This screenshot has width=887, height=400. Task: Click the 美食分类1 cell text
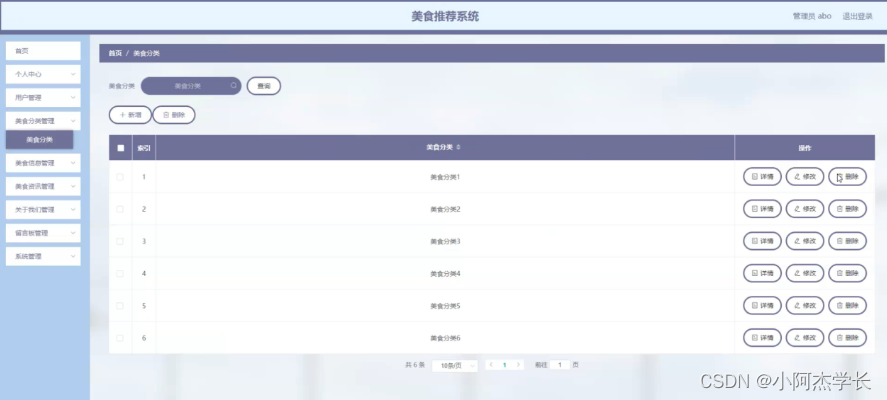point(445,177)
